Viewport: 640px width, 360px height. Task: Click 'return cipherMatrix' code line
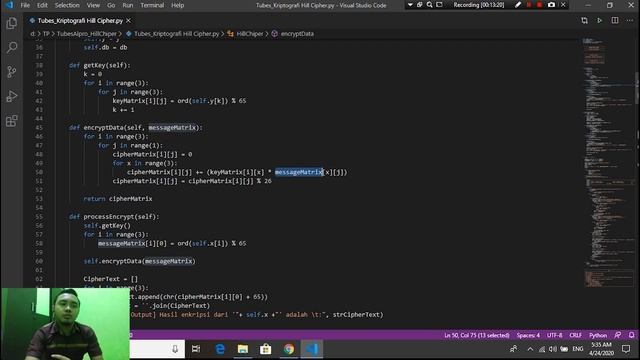[x=118, y=199]
